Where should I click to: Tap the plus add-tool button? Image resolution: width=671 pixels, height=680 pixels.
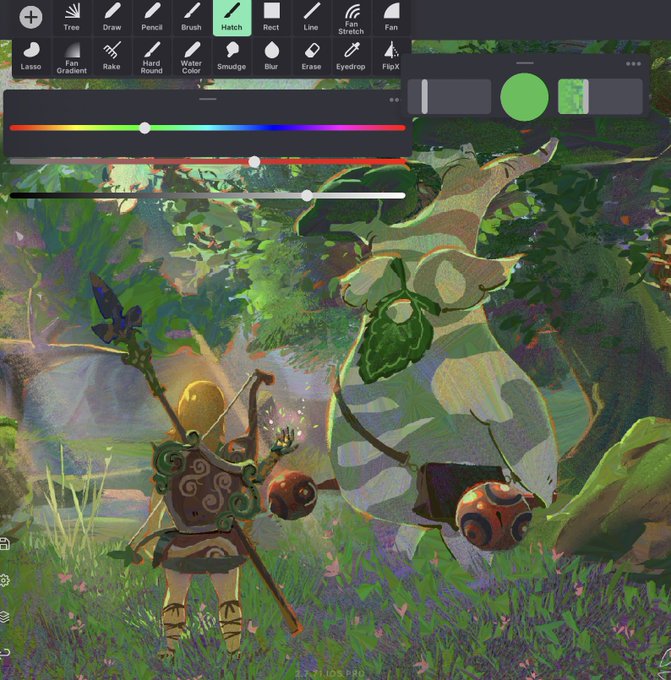point(31,17)
